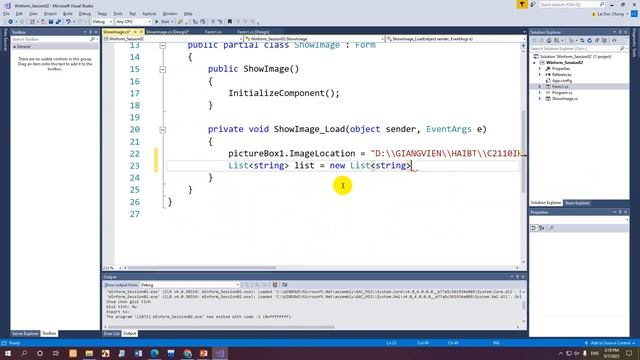The width and height of the screenshot is (640, 360).
Task: Select ShowImage.cs in Solution Explorer
Action: [564, 99]
